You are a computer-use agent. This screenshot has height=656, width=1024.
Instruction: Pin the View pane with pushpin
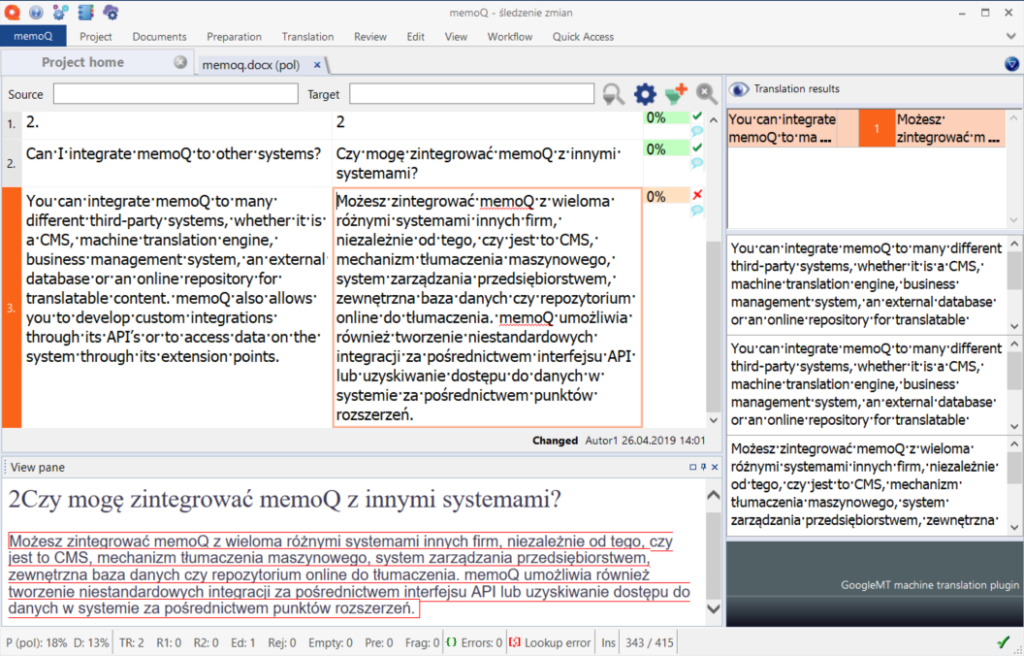[703, 467]
